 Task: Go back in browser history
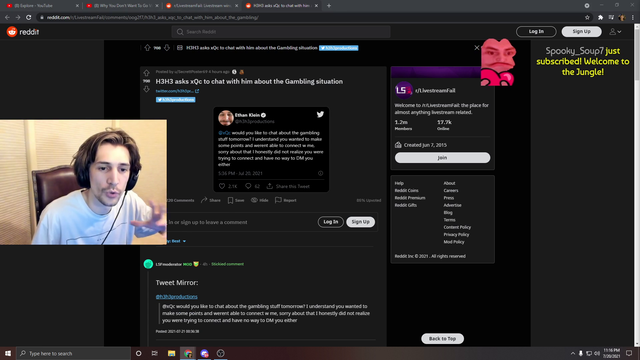tap(7, 18)
